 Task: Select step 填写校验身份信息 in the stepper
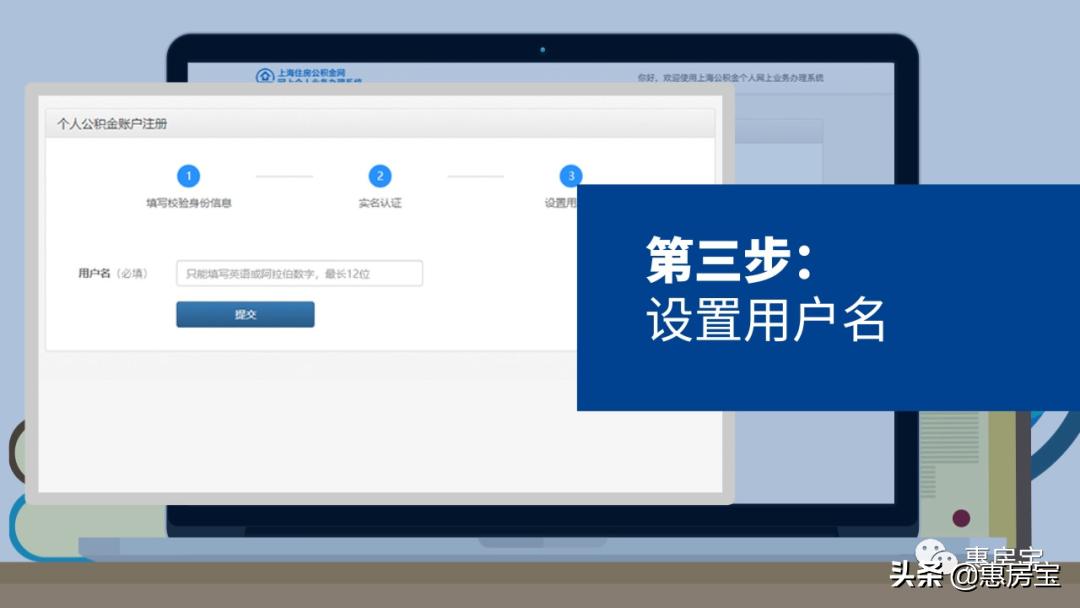190,201
